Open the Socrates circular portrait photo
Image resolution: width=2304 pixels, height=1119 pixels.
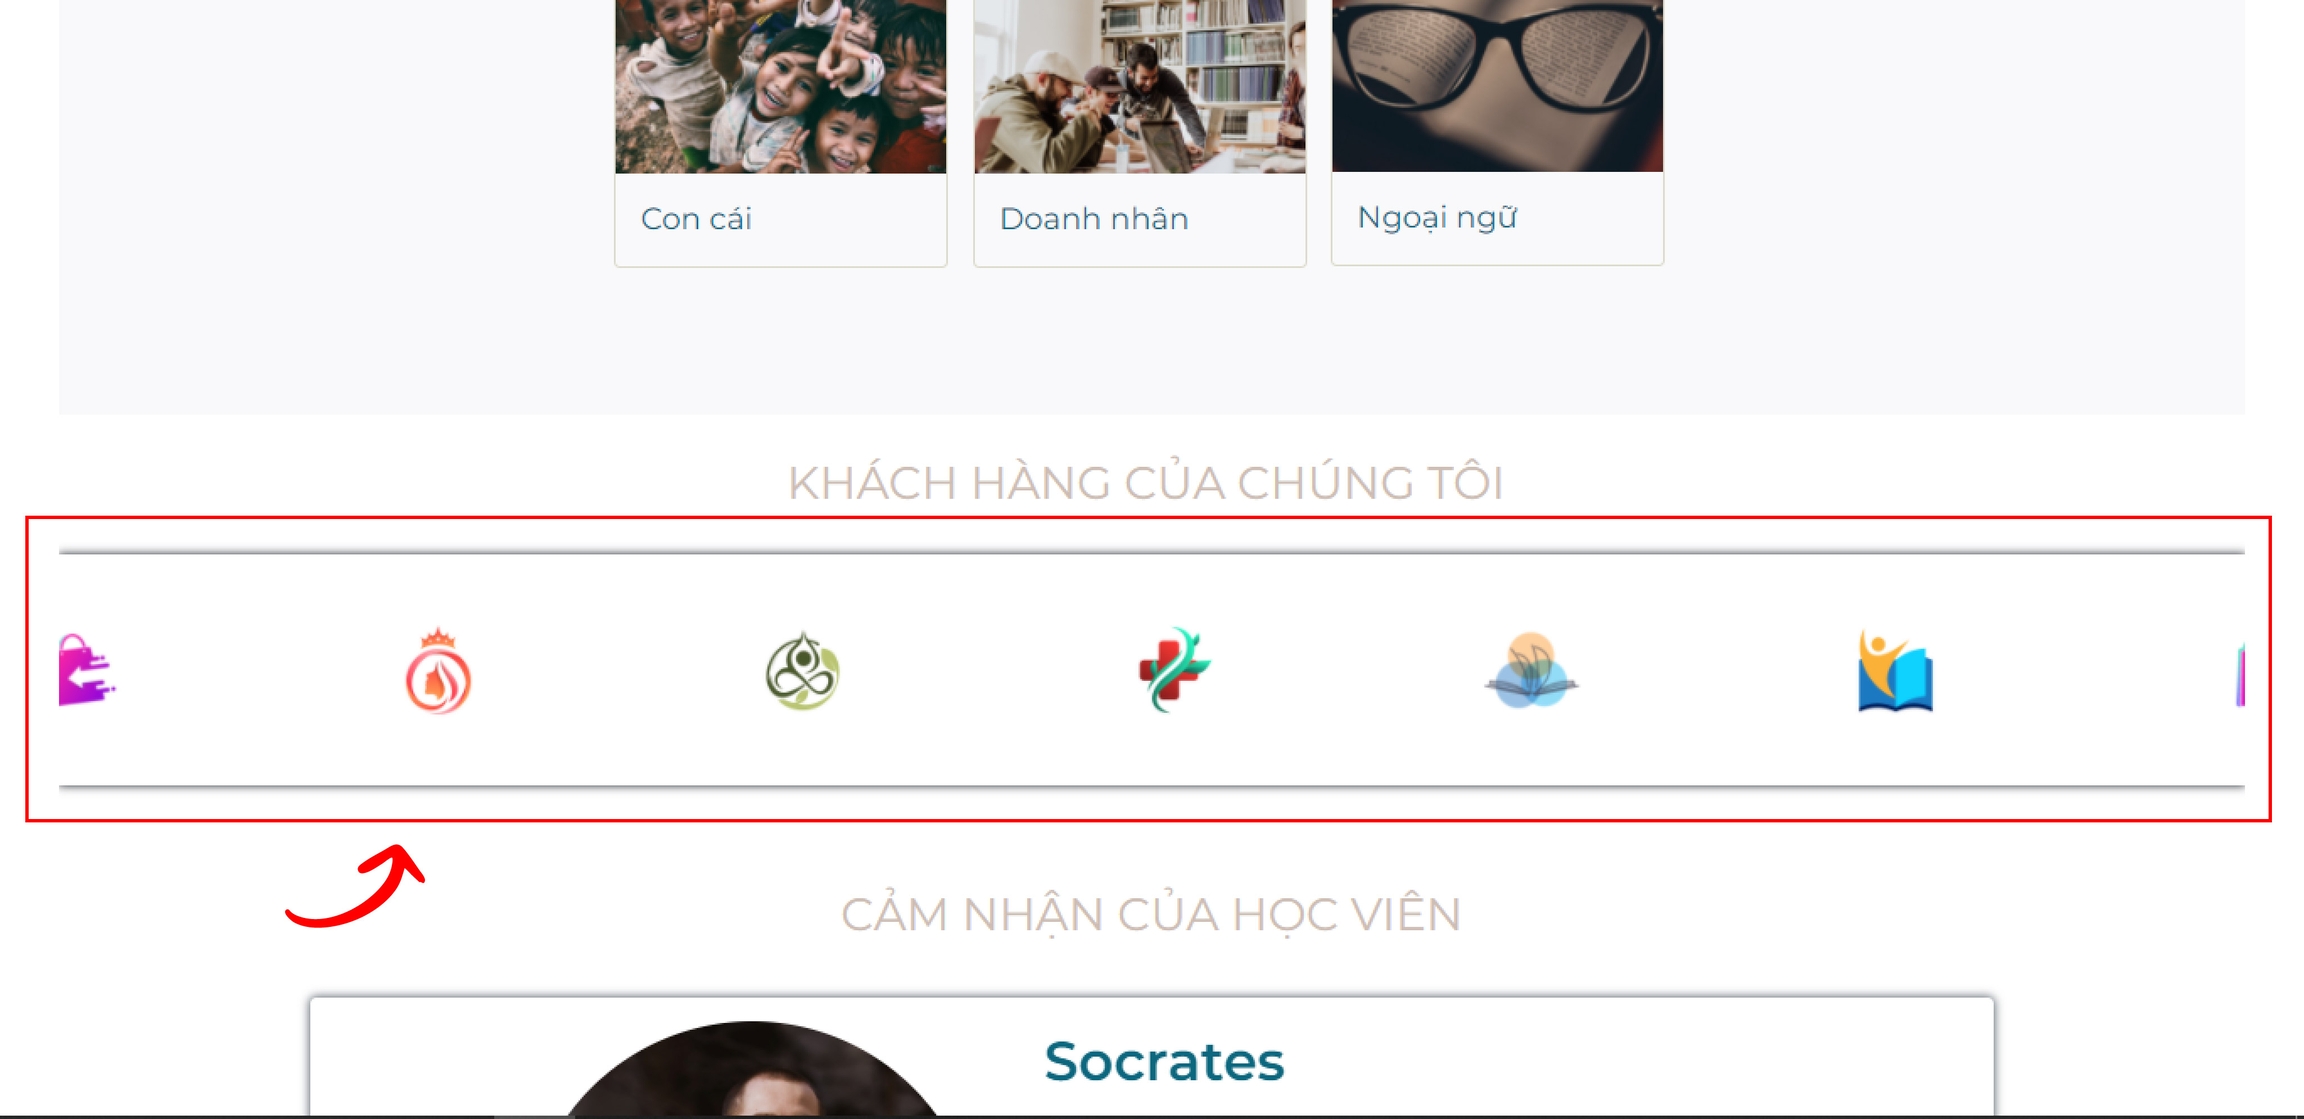point(752,1069)
